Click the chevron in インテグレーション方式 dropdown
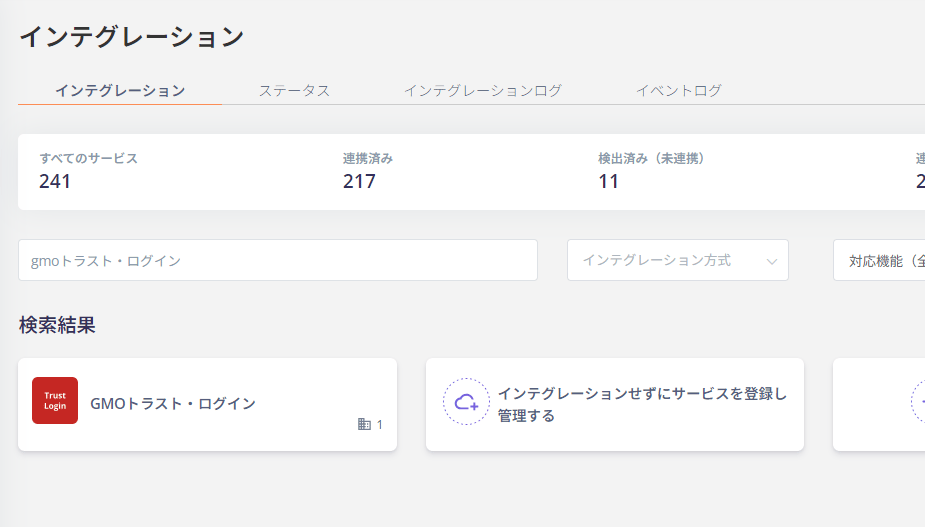Image resolution: width=925 pixels, height=527 pixels. (x=772, y=261)
